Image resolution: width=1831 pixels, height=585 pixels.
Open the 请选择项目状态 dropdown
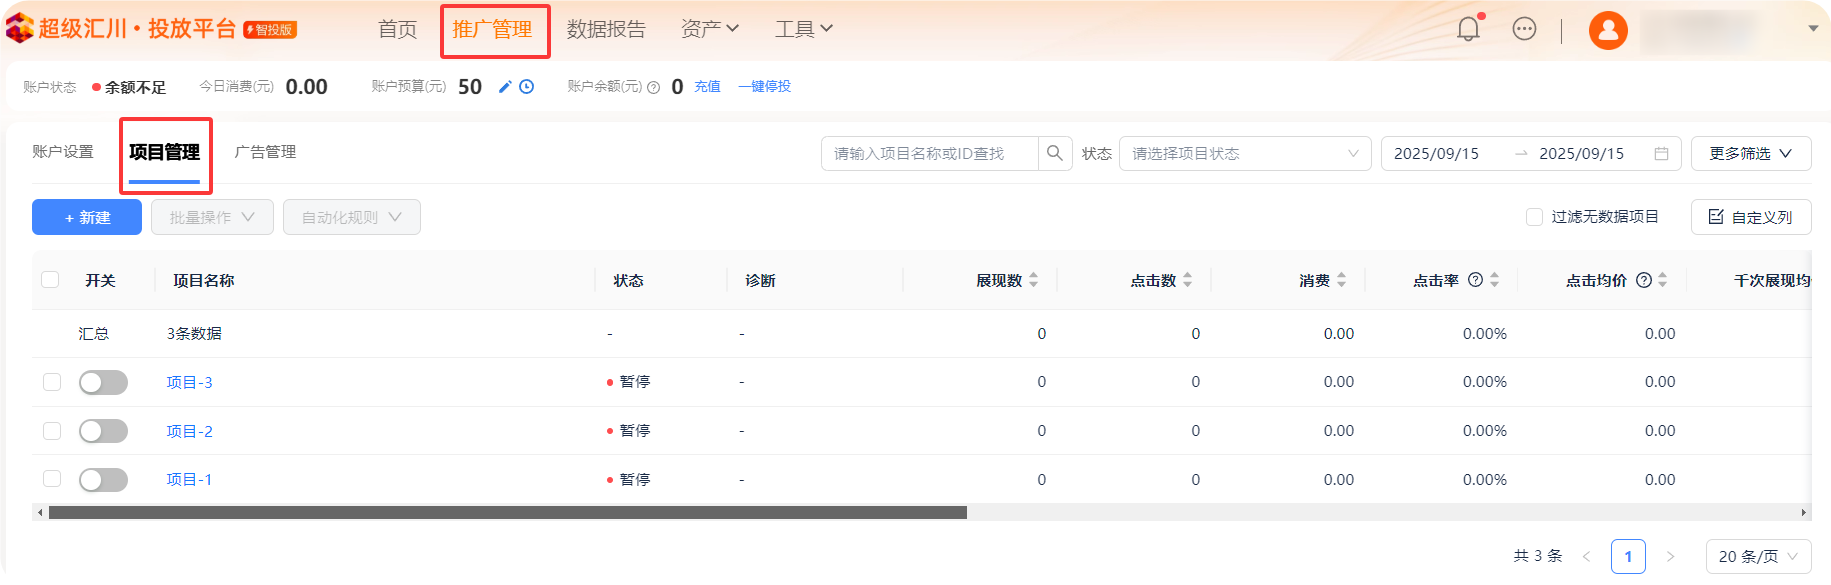click(1245, 153)
